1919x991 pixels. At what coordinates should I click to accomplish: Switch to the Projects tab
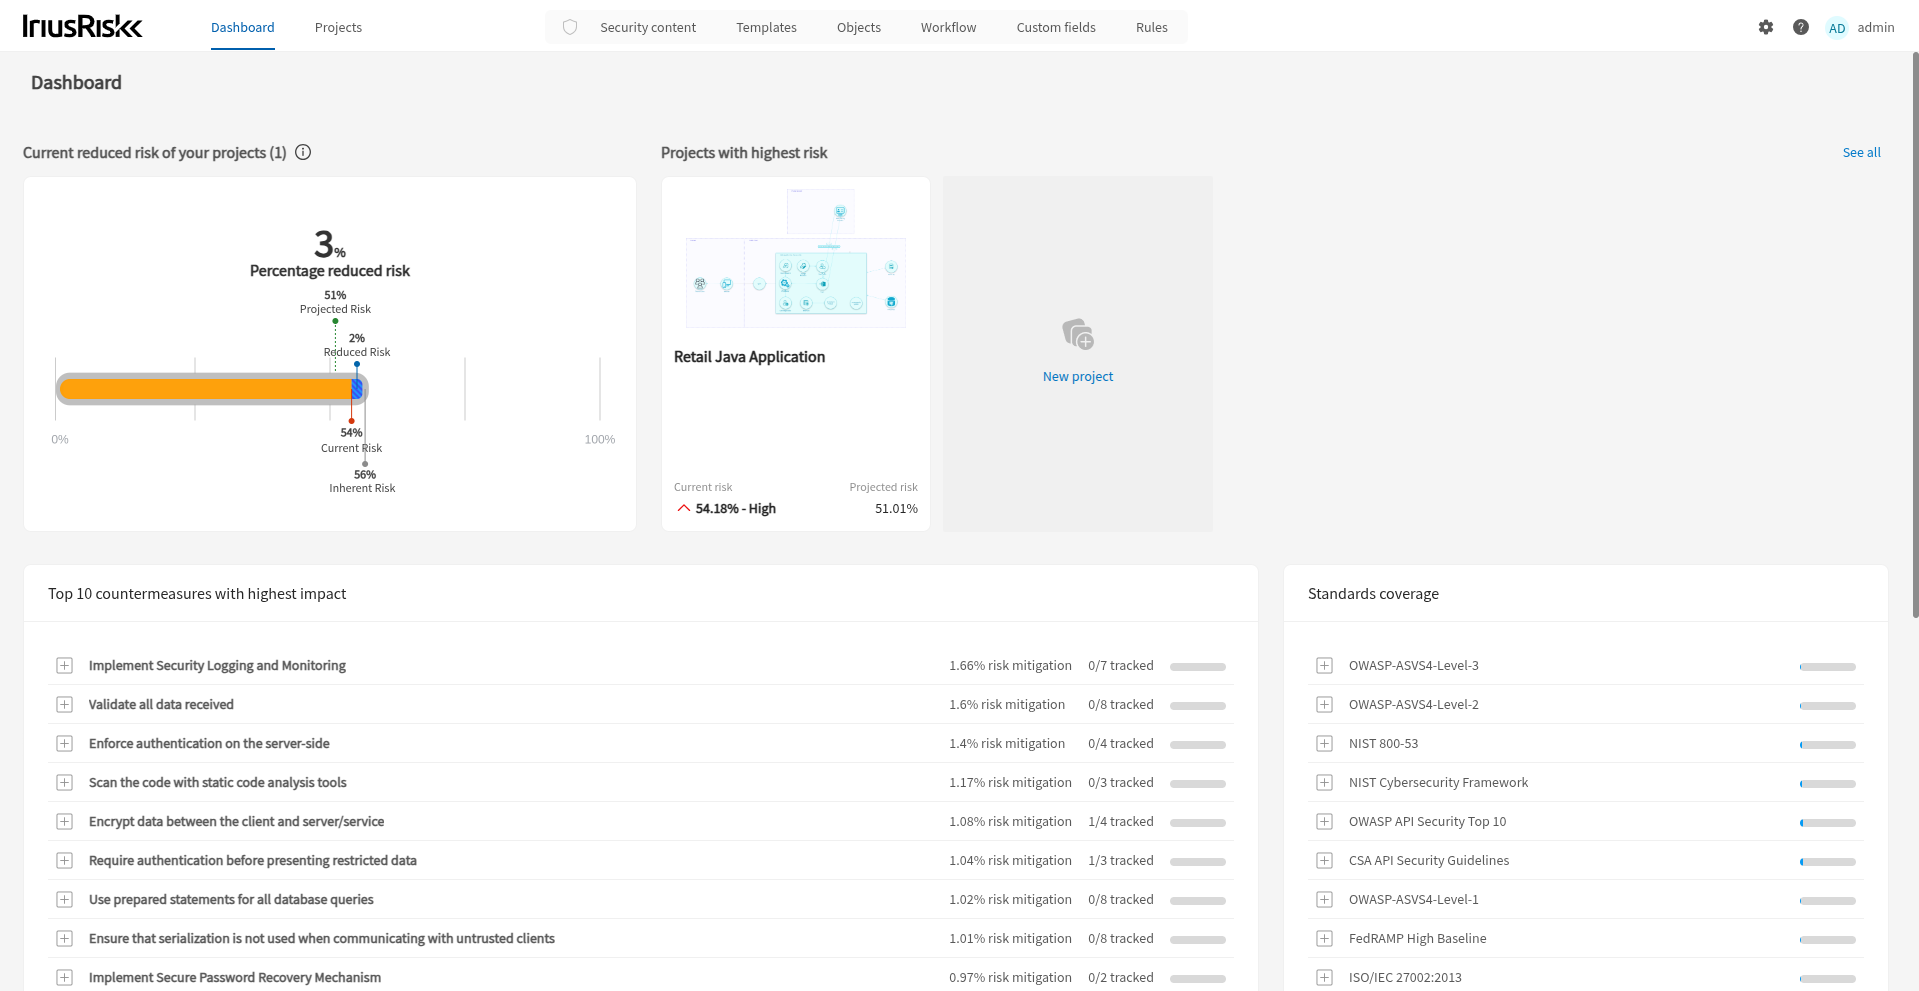(338, 27)
